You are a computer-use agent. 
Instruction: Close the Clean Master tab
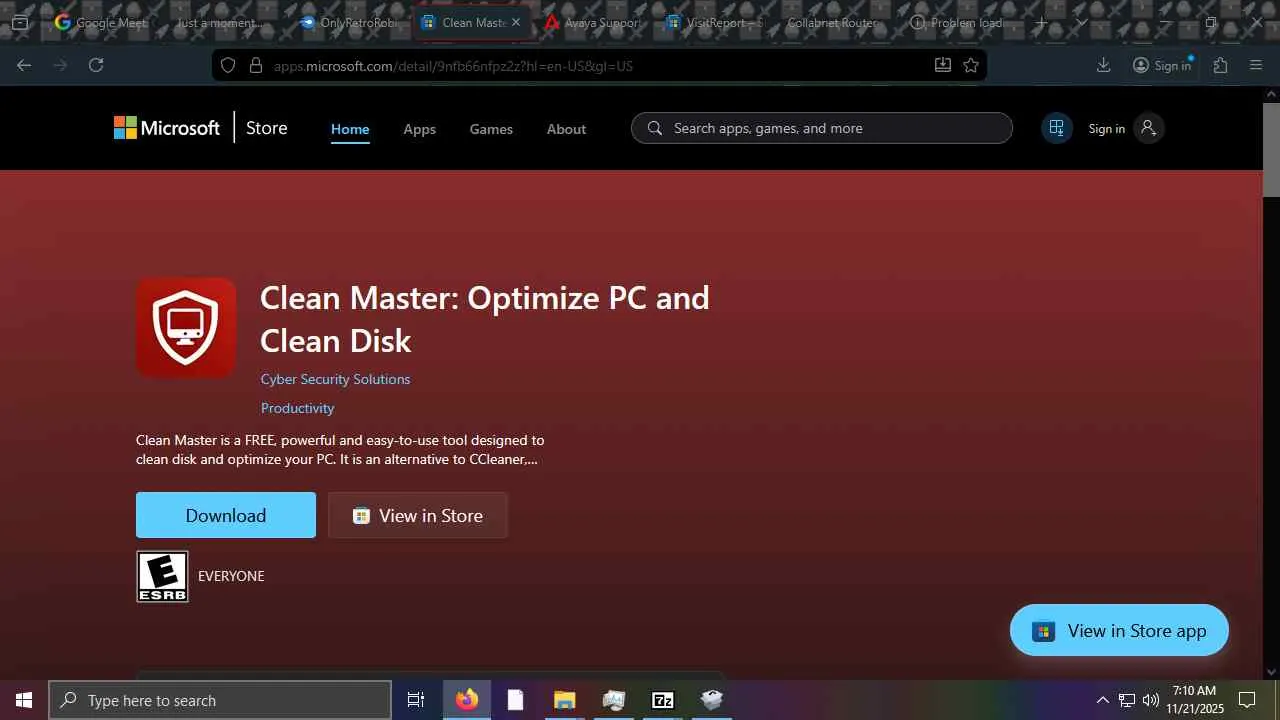pos(516,22)
